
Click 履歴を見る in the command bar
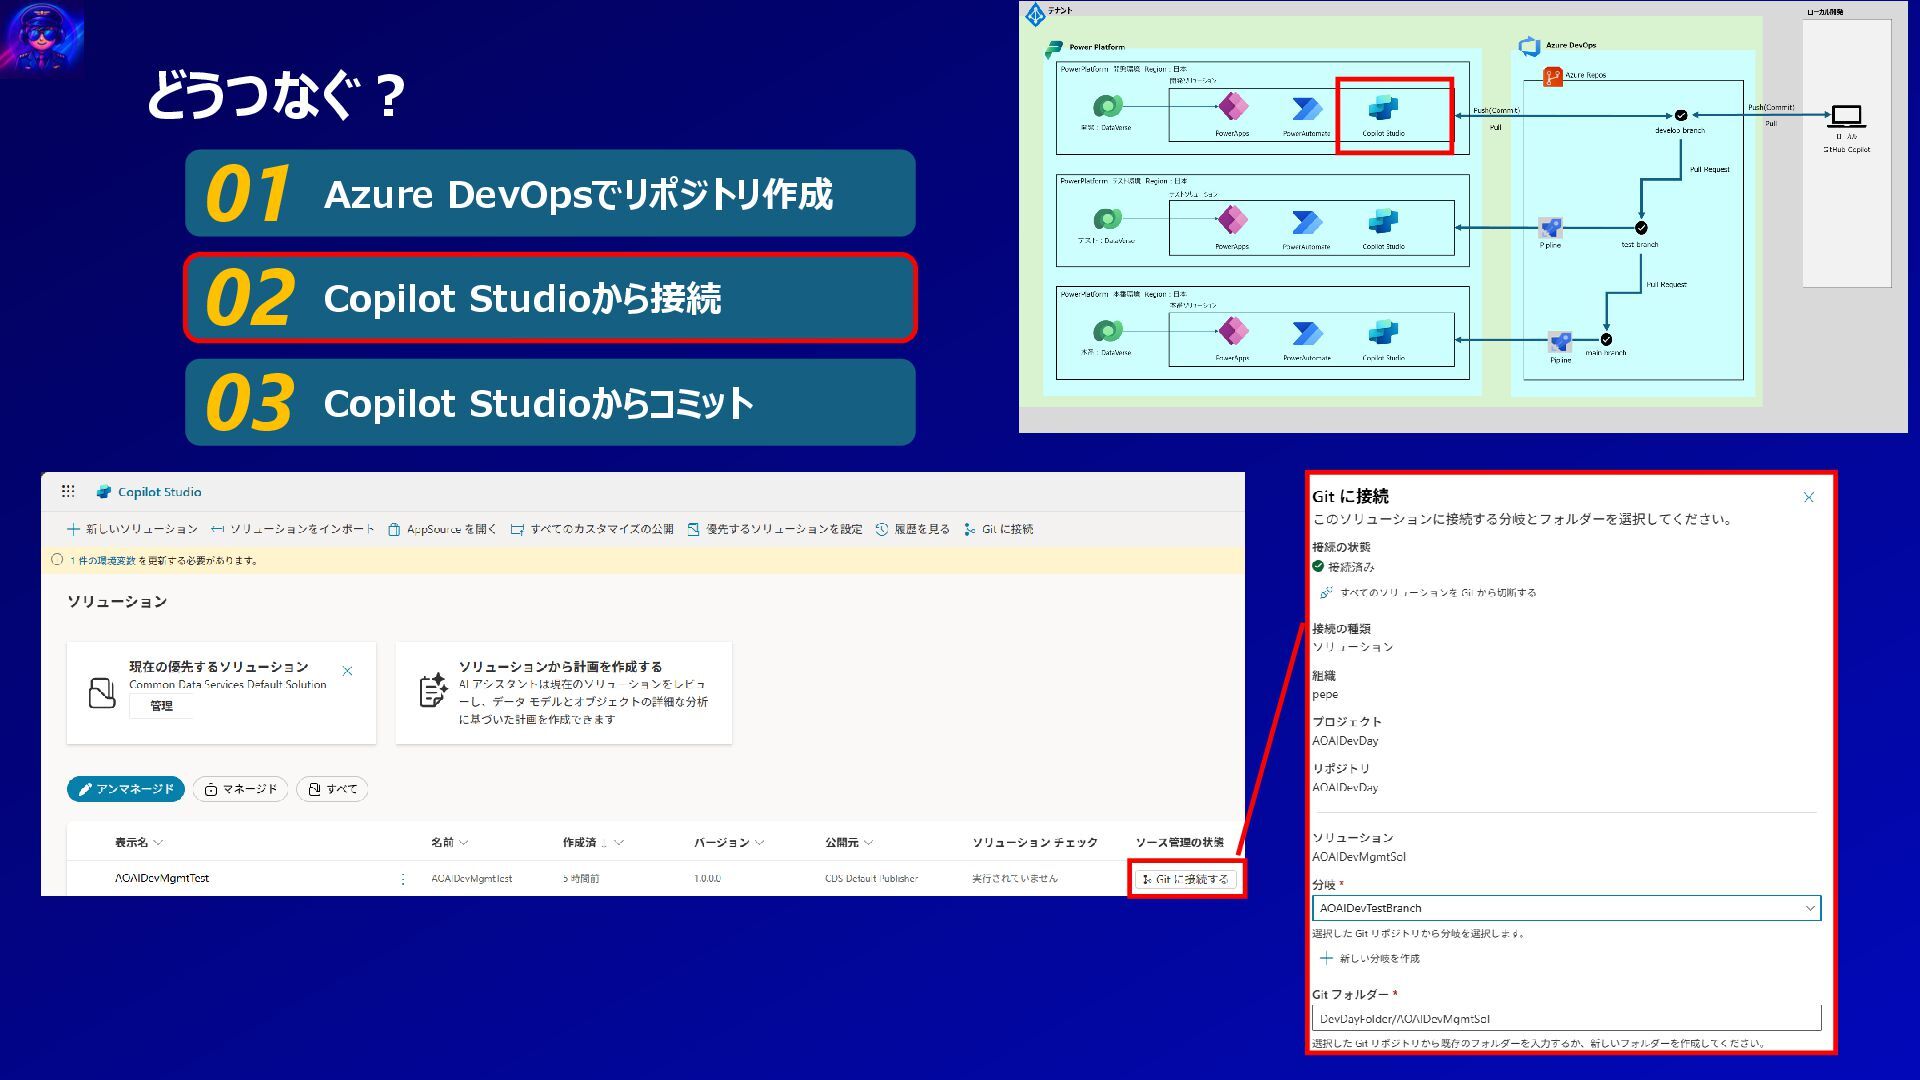(912, 529)
